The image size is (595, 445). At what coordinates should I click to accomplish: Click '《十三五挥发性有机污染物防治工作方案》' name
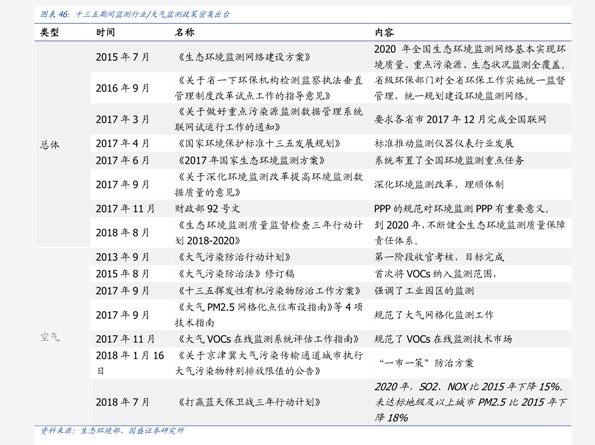click(269, 291)
